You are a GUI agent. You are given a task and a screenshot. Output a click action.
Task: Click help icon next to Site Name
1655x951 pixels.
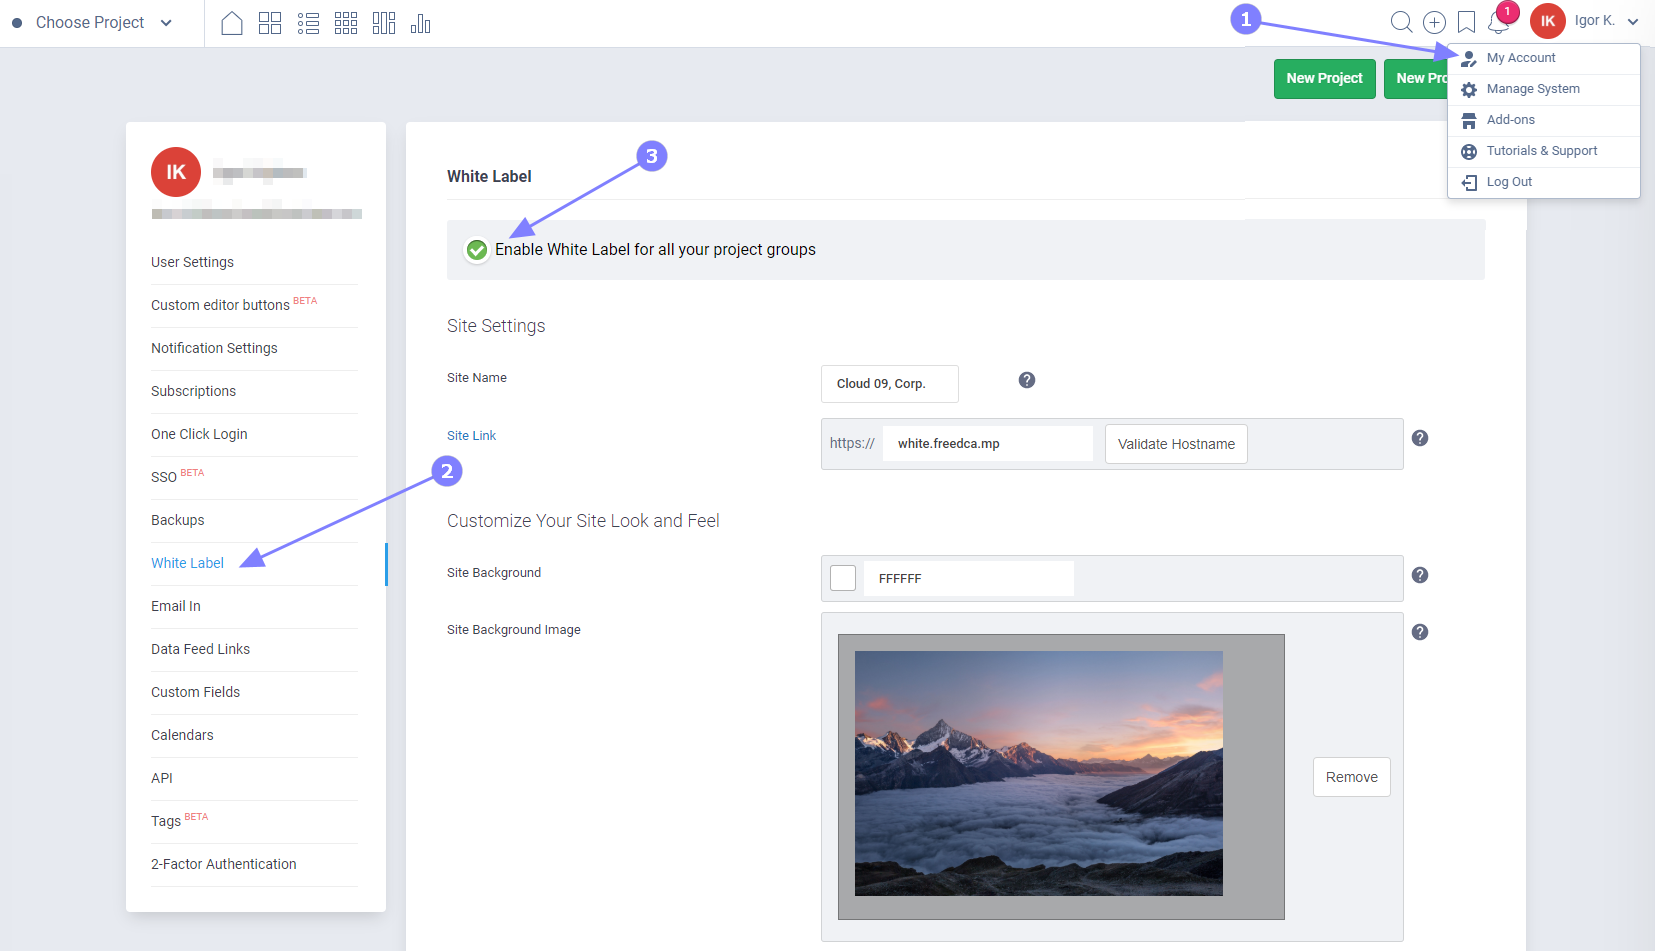pyautogui.click(x=1027, y=380)
